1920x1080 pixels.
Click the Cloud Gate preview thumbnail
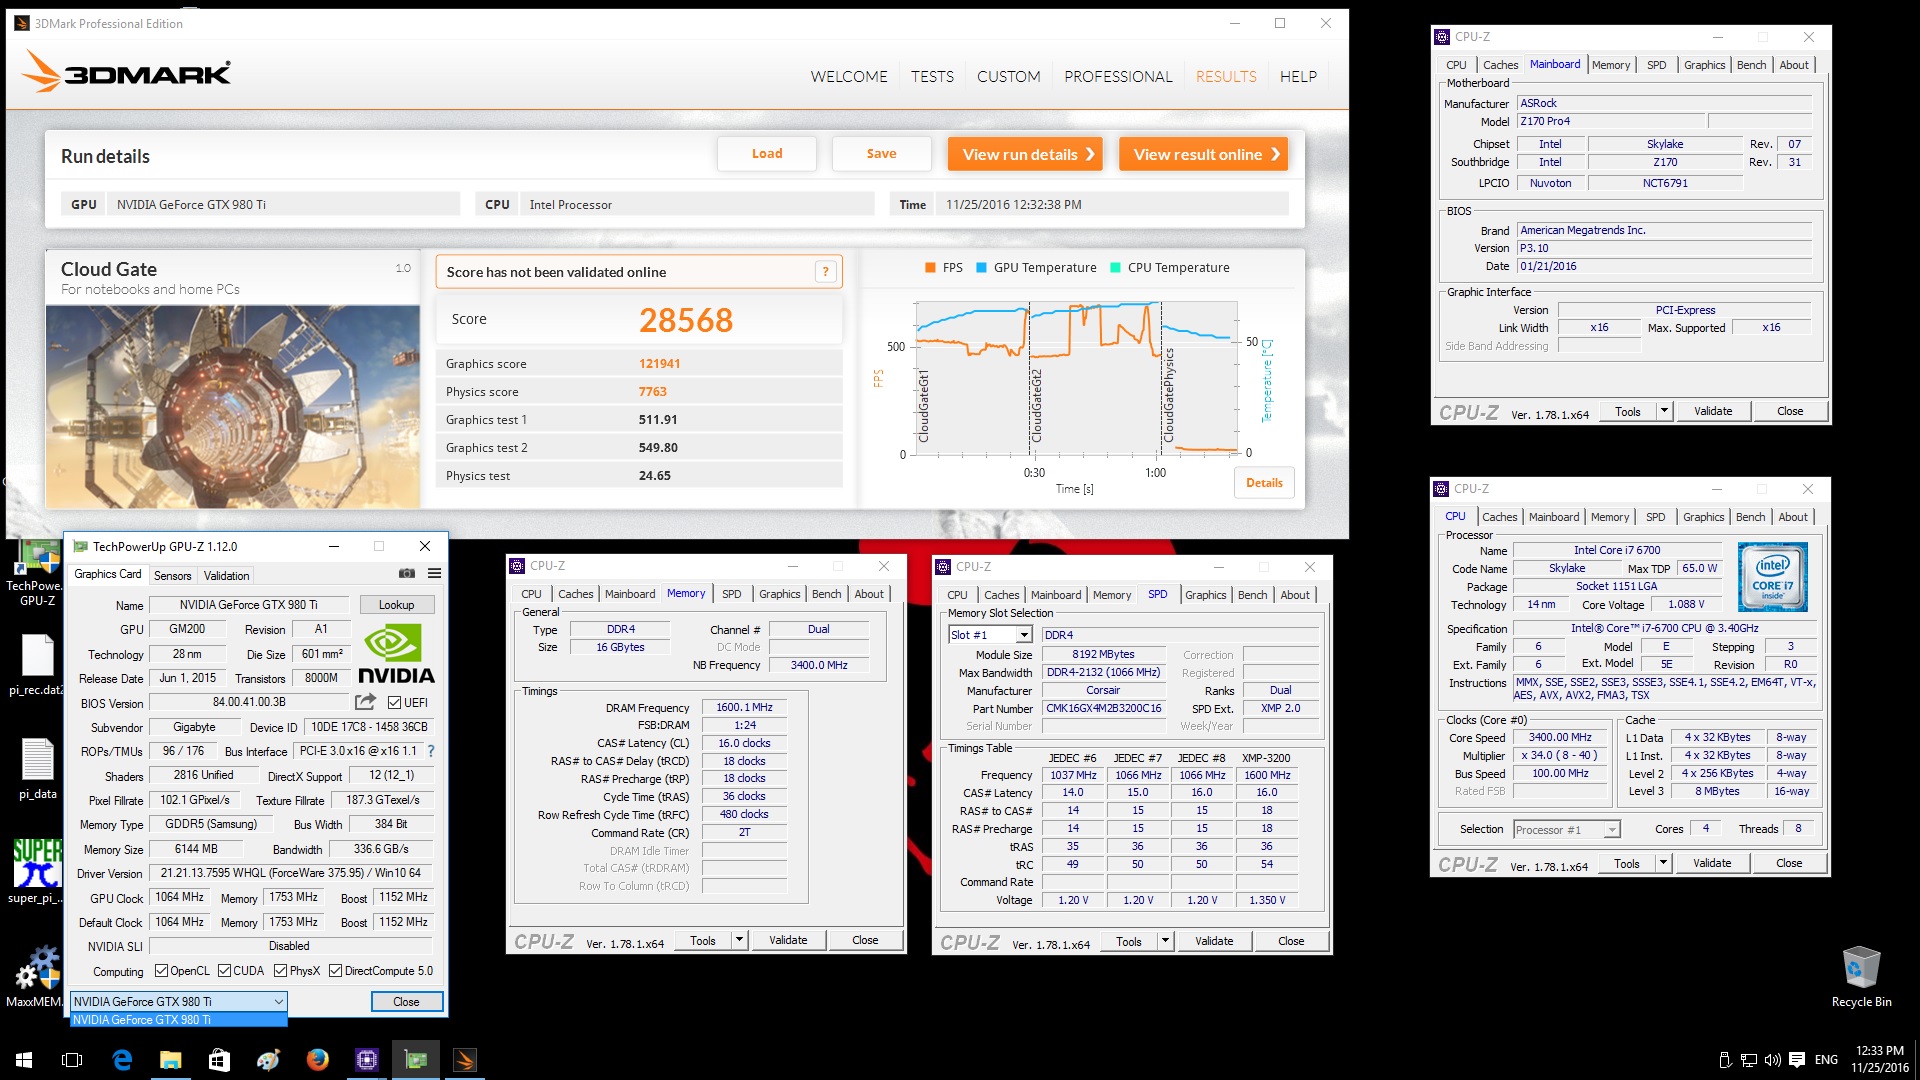(x=232, y=406)
